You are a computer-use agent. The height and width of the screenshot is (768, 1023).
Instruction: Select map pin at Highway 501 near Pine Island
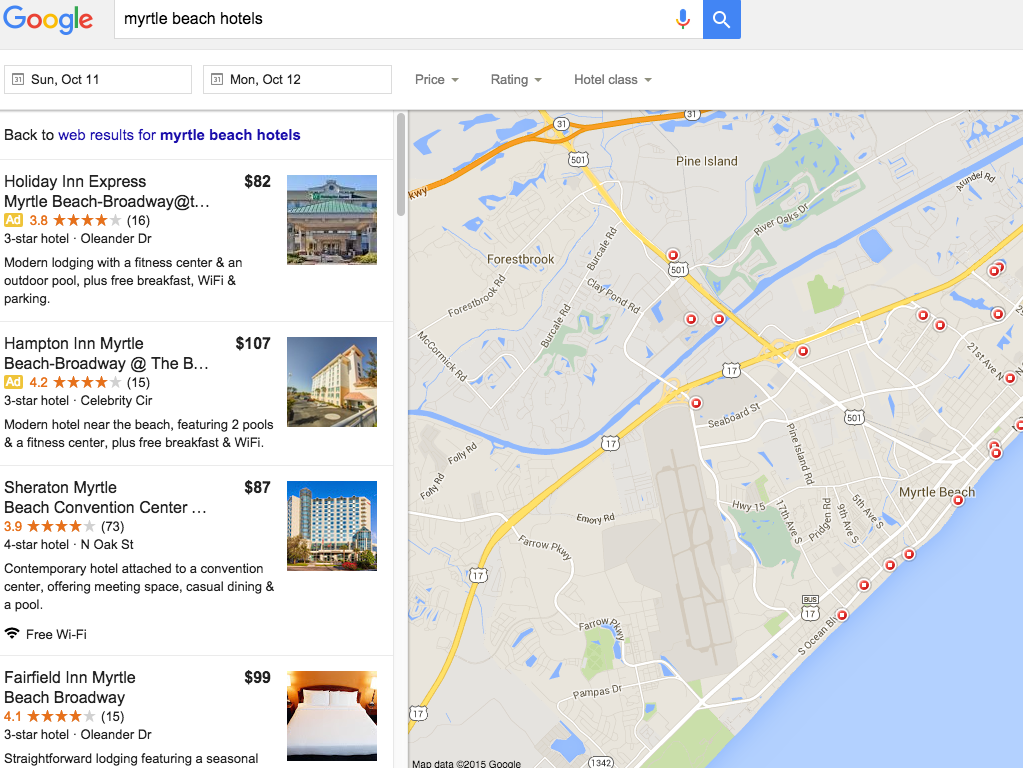coord(673,255)
